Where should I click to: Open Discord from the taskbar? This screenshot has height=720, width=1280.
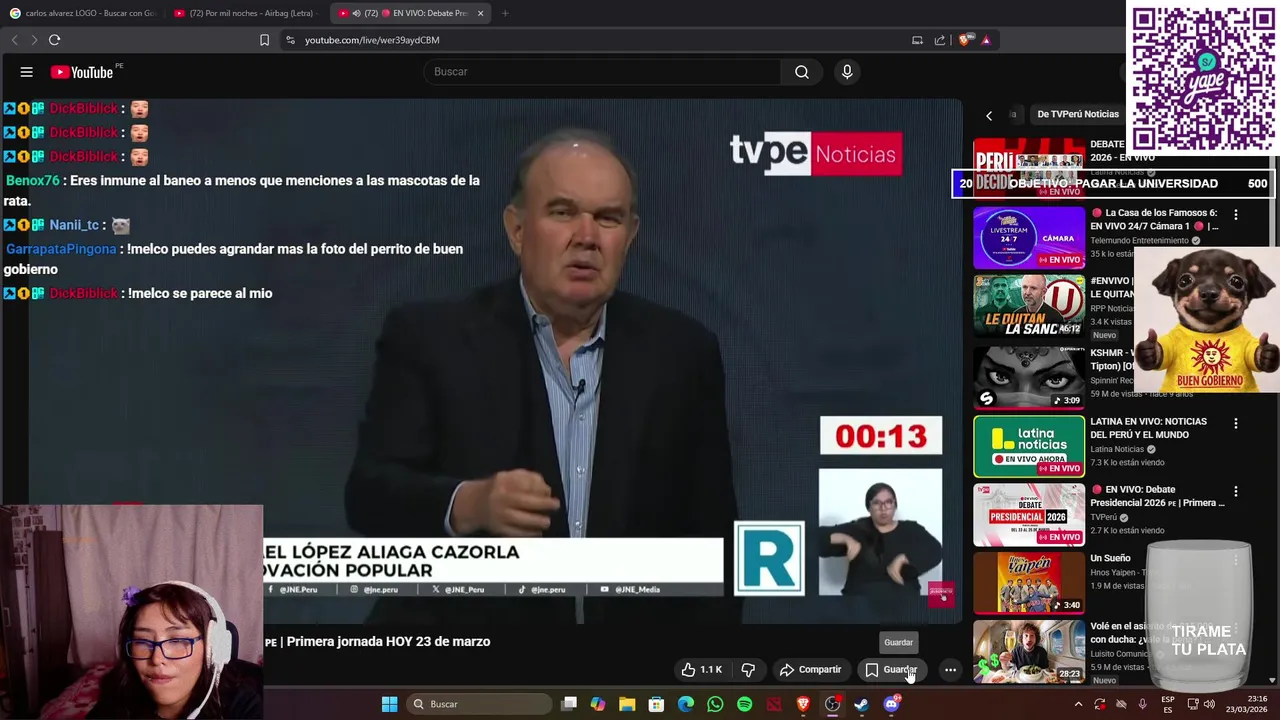pos(891,704)
